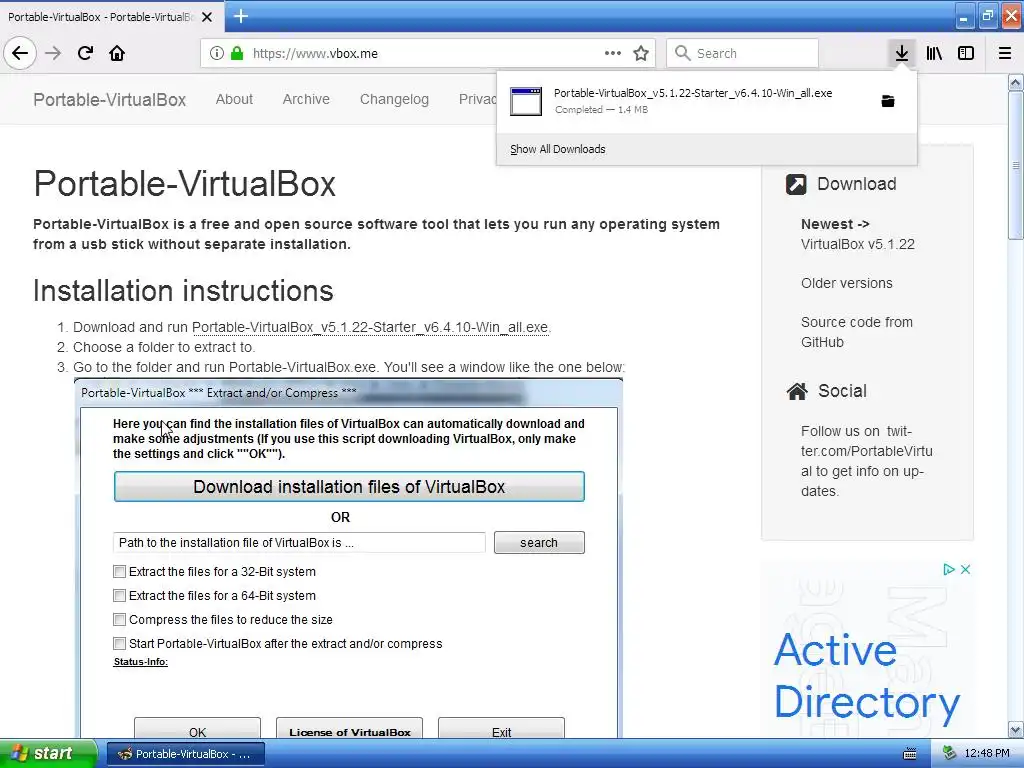Click the Portable-VirtualBox site brand link
Image resolution: width=1024 pixels, height=768 pixels.
tap(110, 100)
